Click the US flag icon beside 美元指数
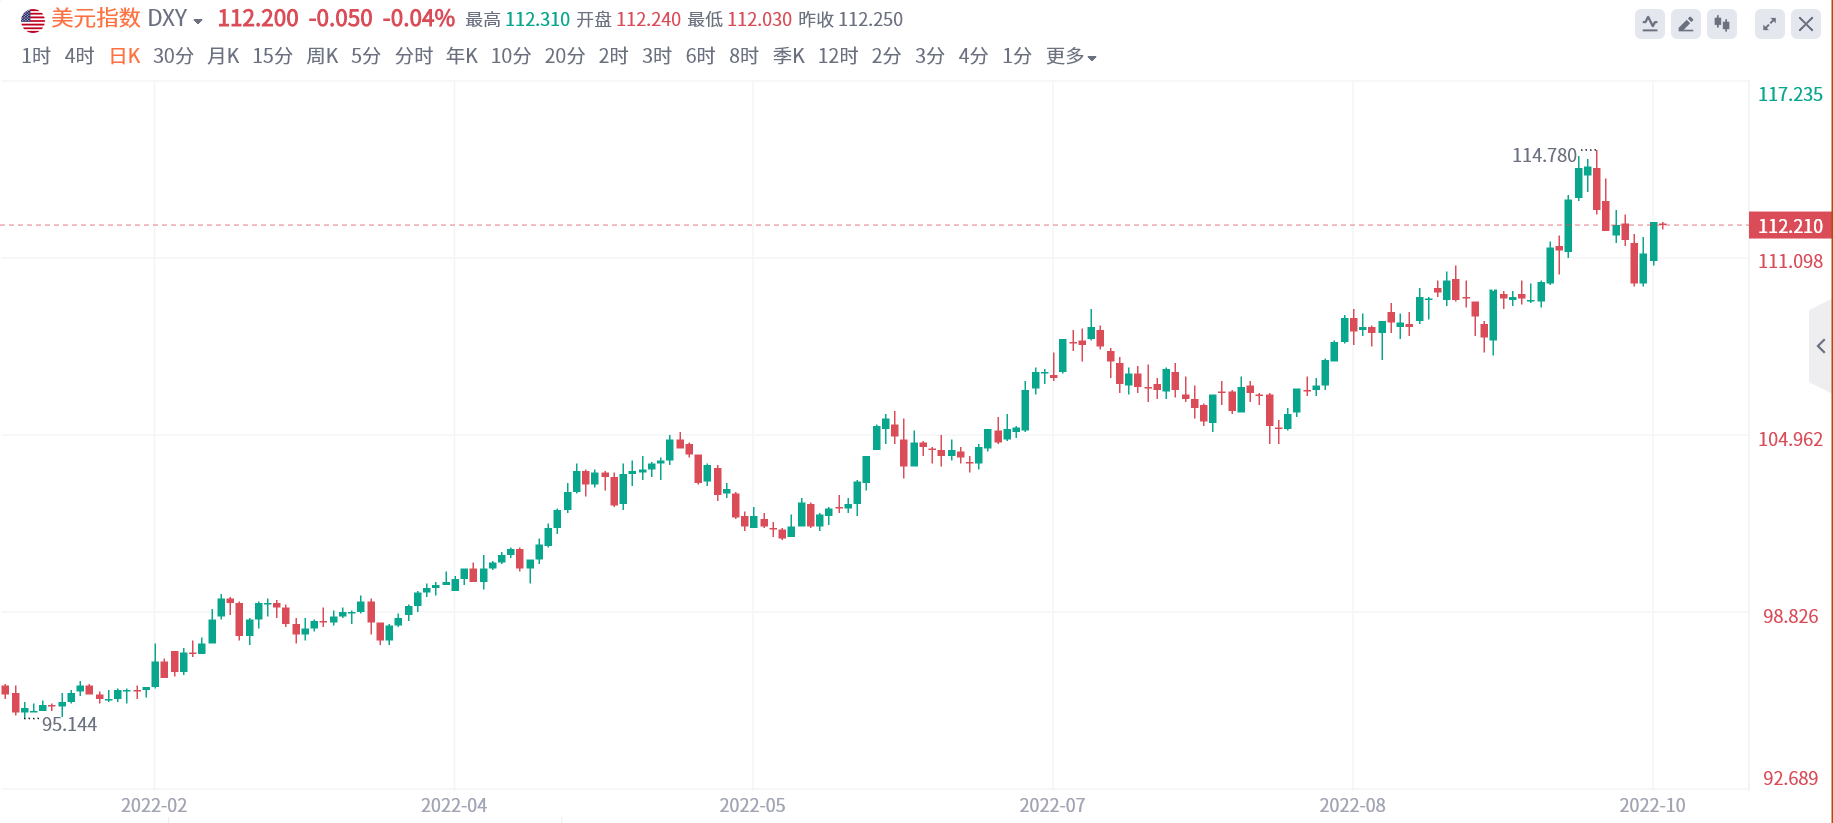The height and width of the screenshot is (823, 1833). [x=33, y=20]
